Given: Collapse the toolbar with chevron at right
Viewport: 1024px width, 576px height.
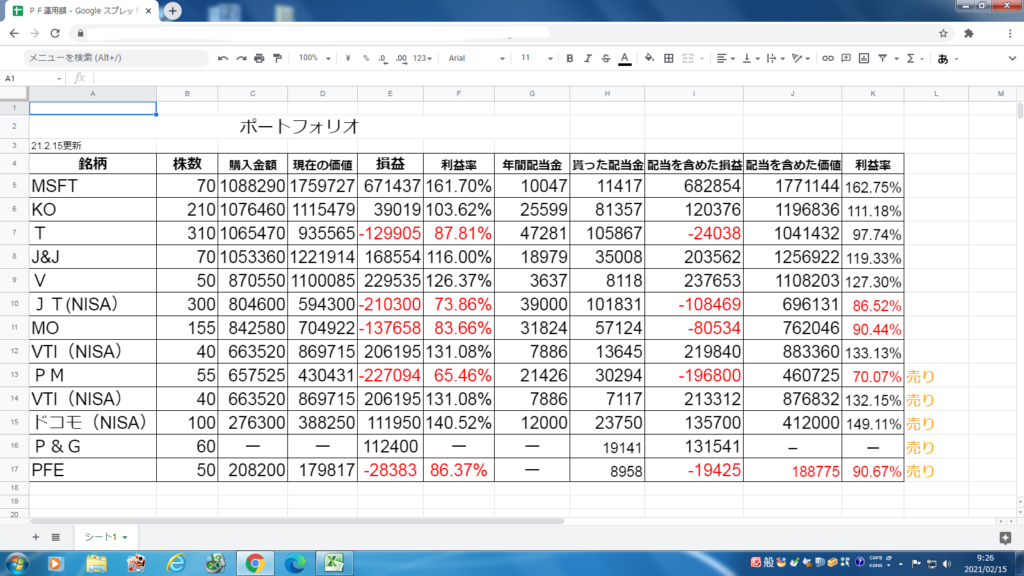Looking at the screenshot, I should 1012,58.
